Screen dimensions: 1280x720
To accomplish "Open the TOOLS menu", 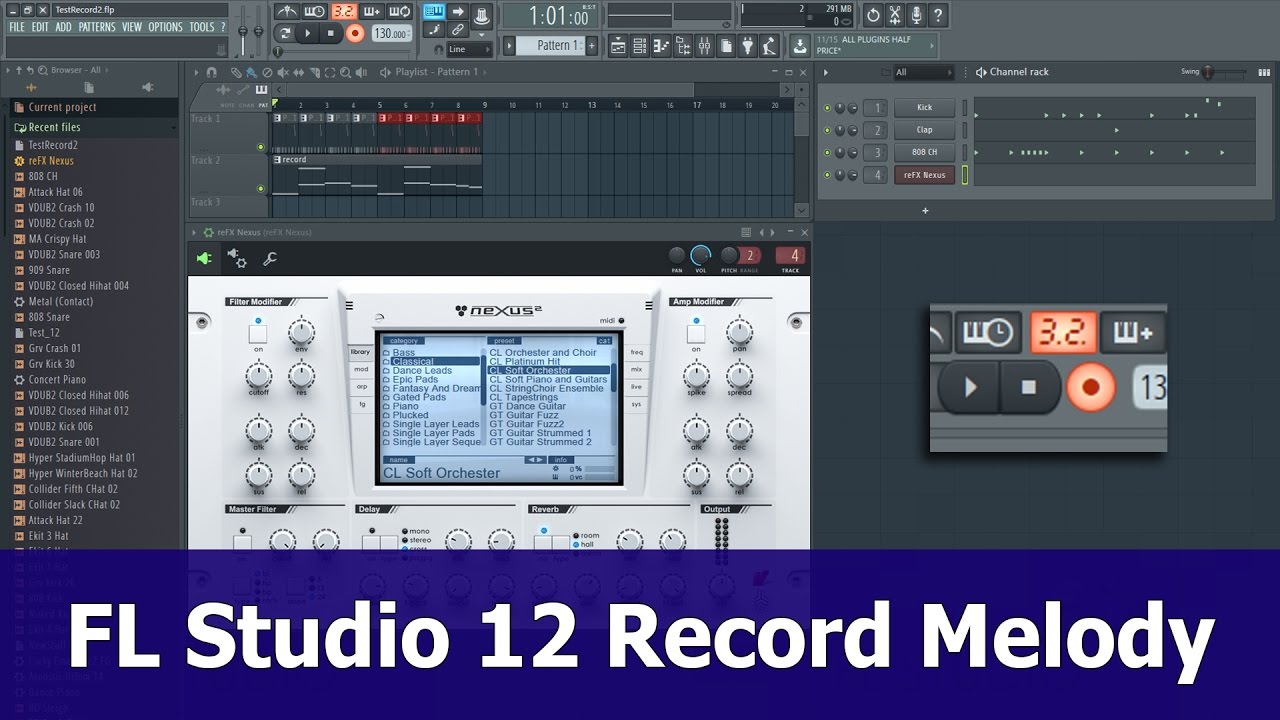I will click(x=202, y=27).
